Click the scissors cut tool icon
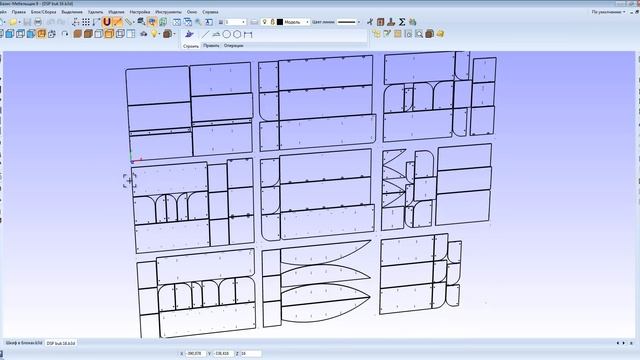 pos(370,22)
